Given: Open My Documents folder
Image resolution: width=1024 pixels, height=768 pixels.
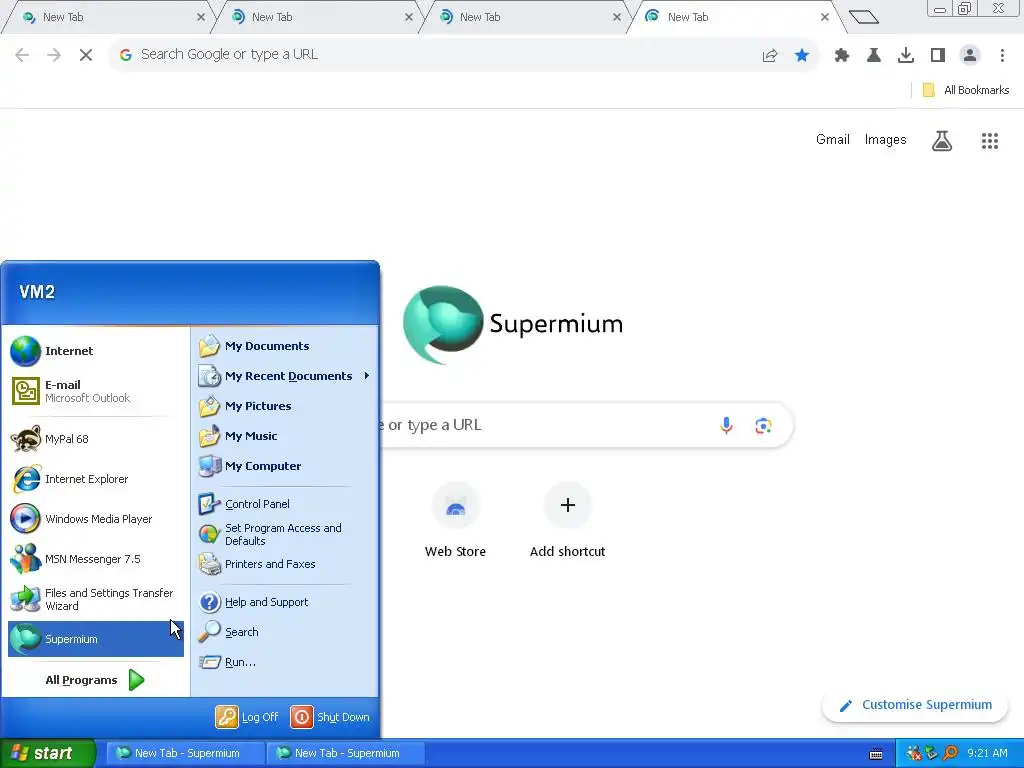Looking at the screenshot, I should tap(284, 346).
